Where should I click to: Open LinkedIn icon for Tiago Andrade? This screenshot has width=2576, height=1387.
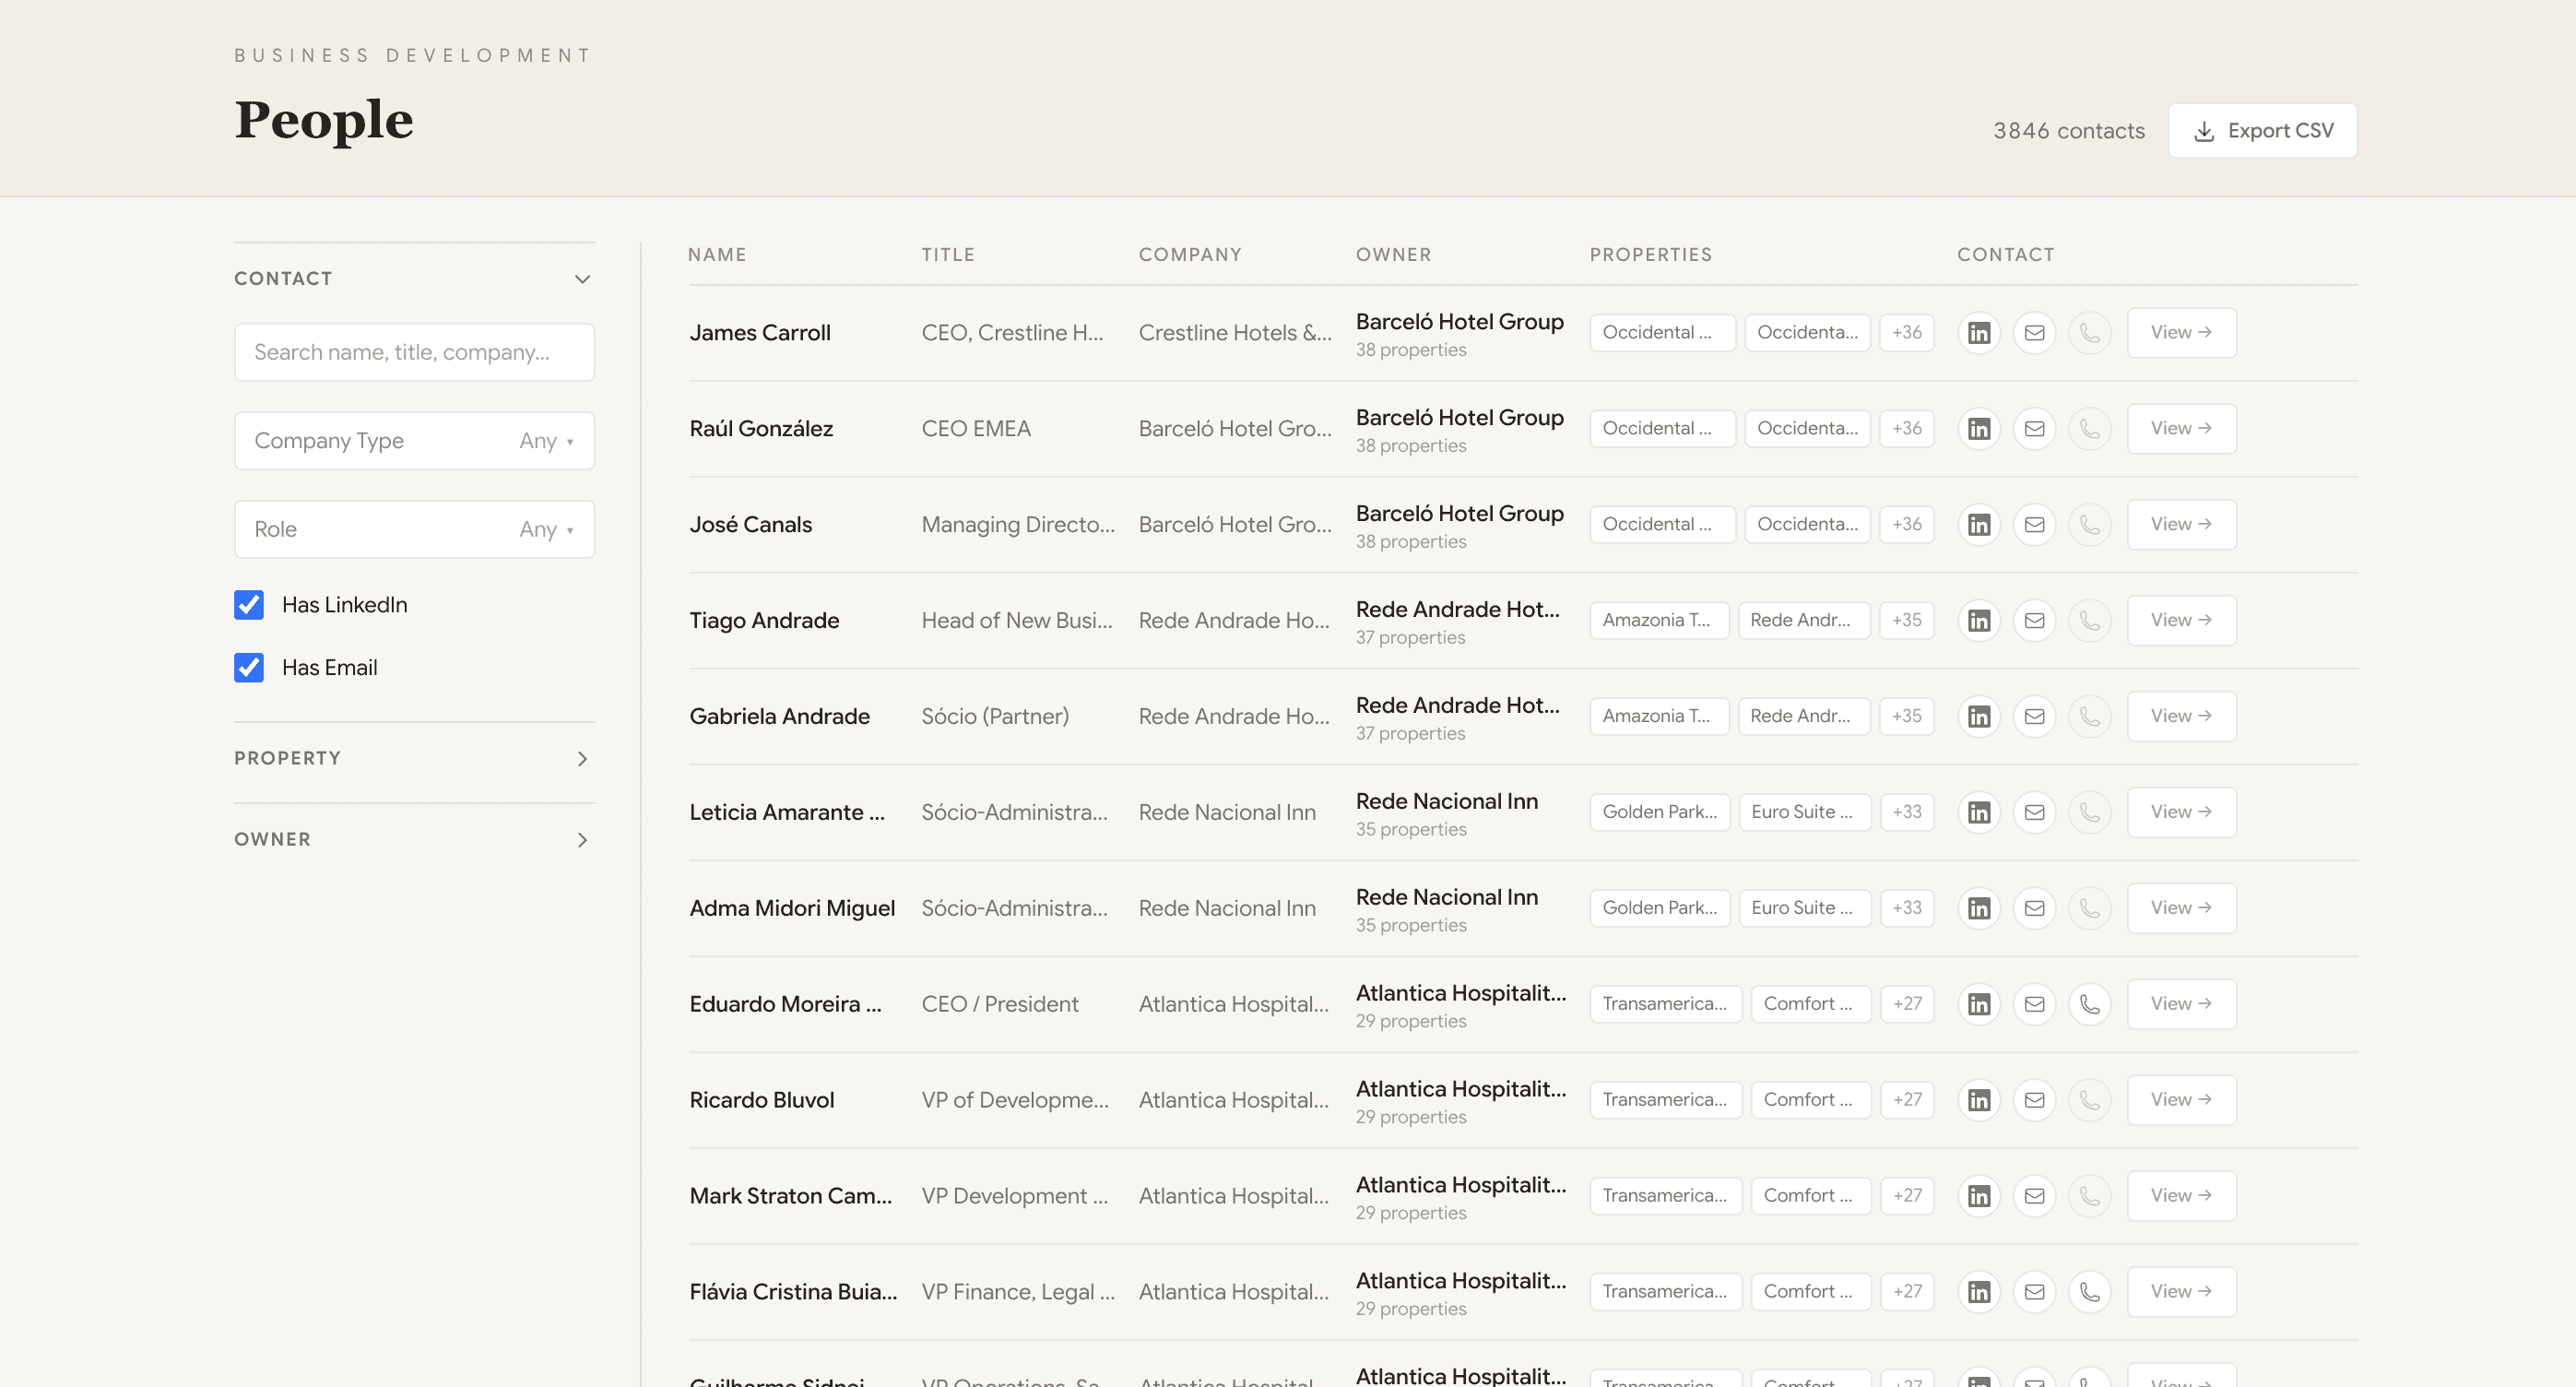pos(1978,621)
